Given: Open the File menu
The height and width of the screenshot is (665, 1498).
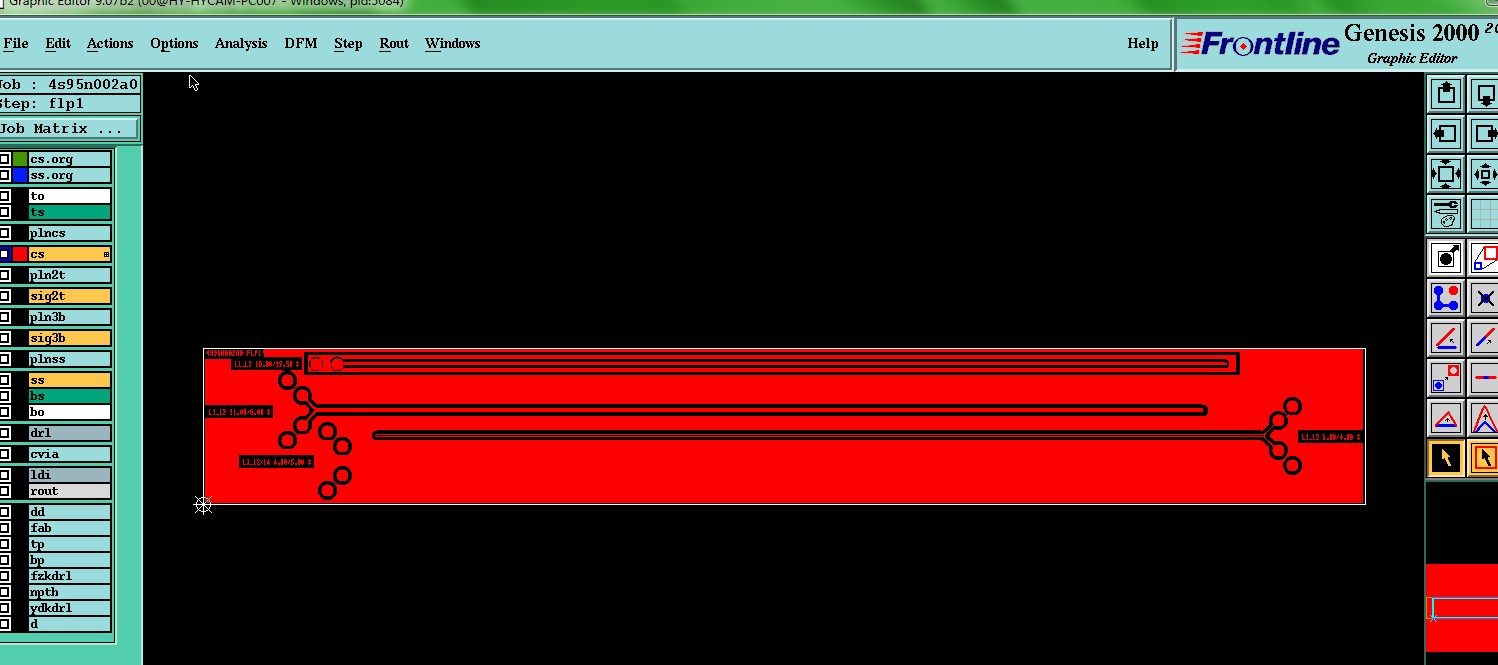Looking at the screenshot, I should [x=16, y=43].
